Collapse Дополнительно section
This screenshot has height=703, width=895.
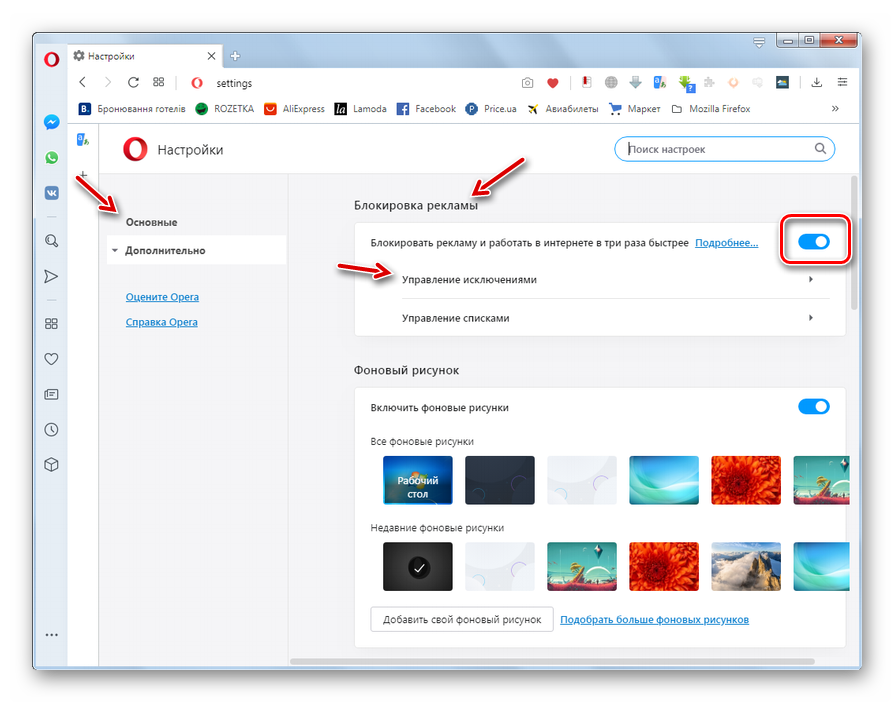click(x=196, y=251)
